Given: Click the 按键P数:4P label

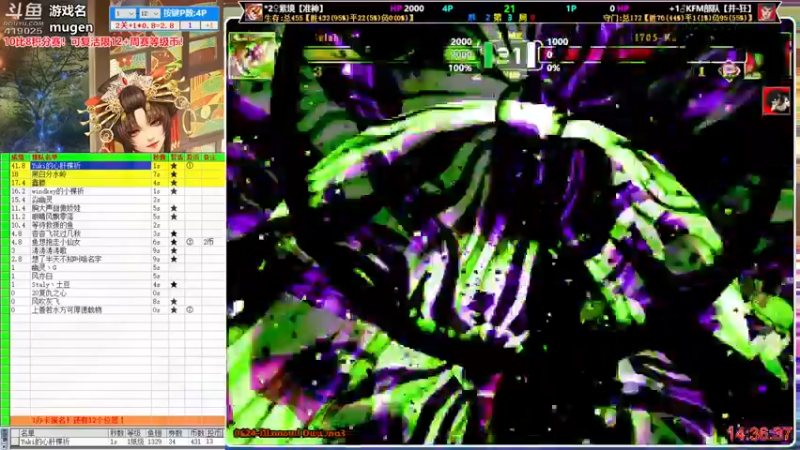Looking at the screenshot, I should click(185, 13).
